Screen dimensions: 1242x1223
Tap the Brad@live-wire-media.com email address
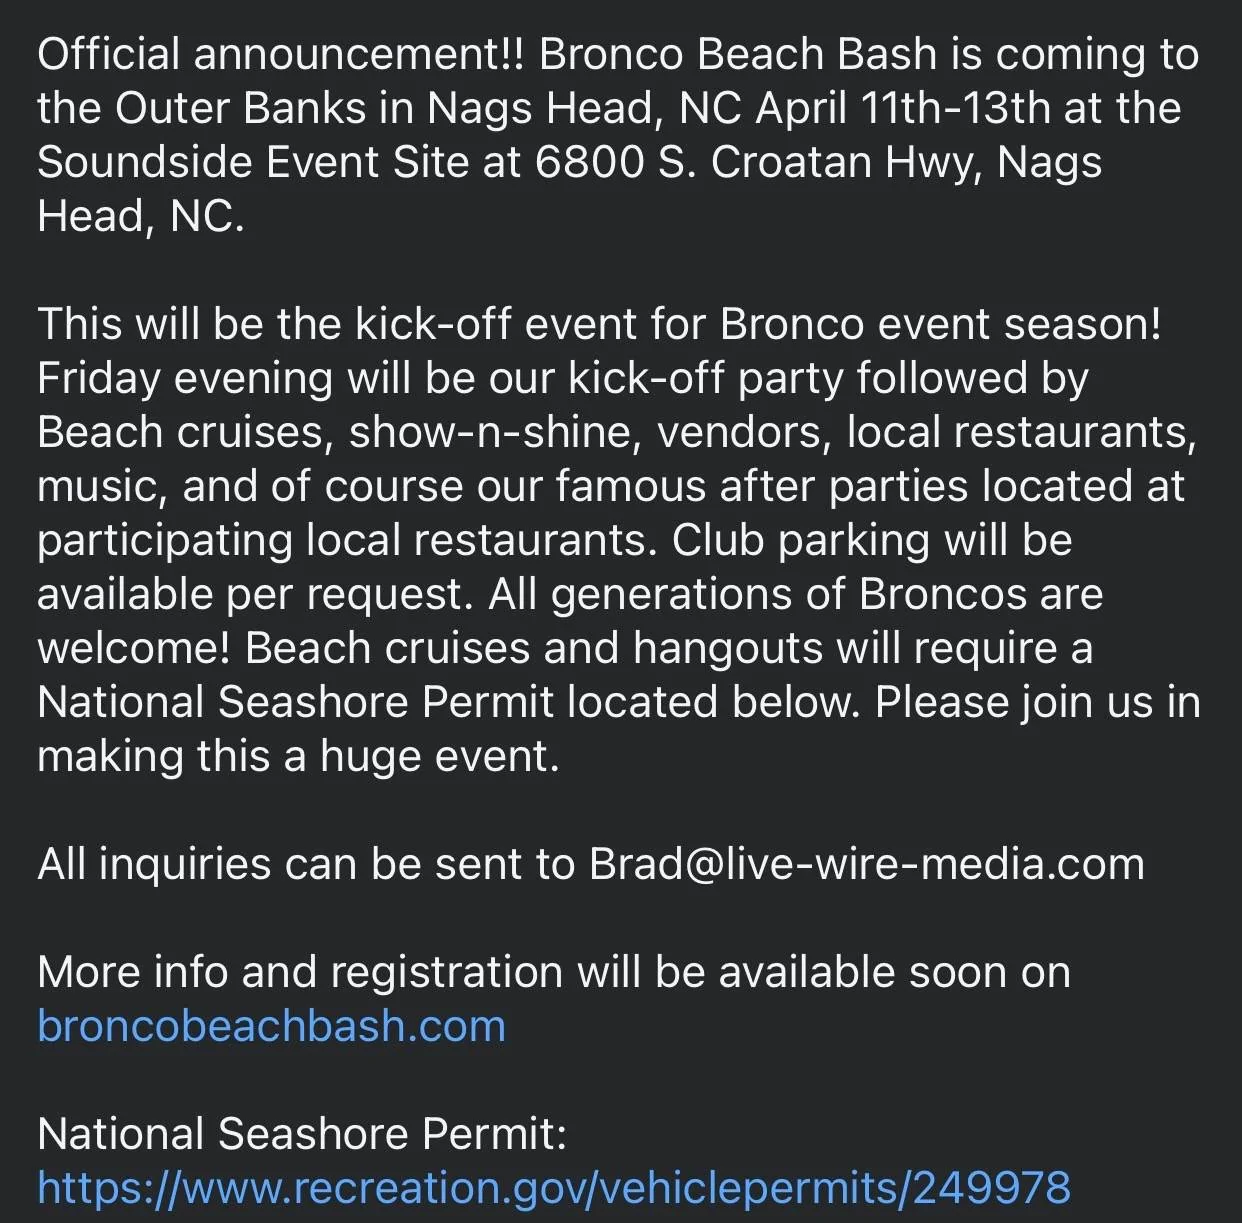click(x=867, y=864)
